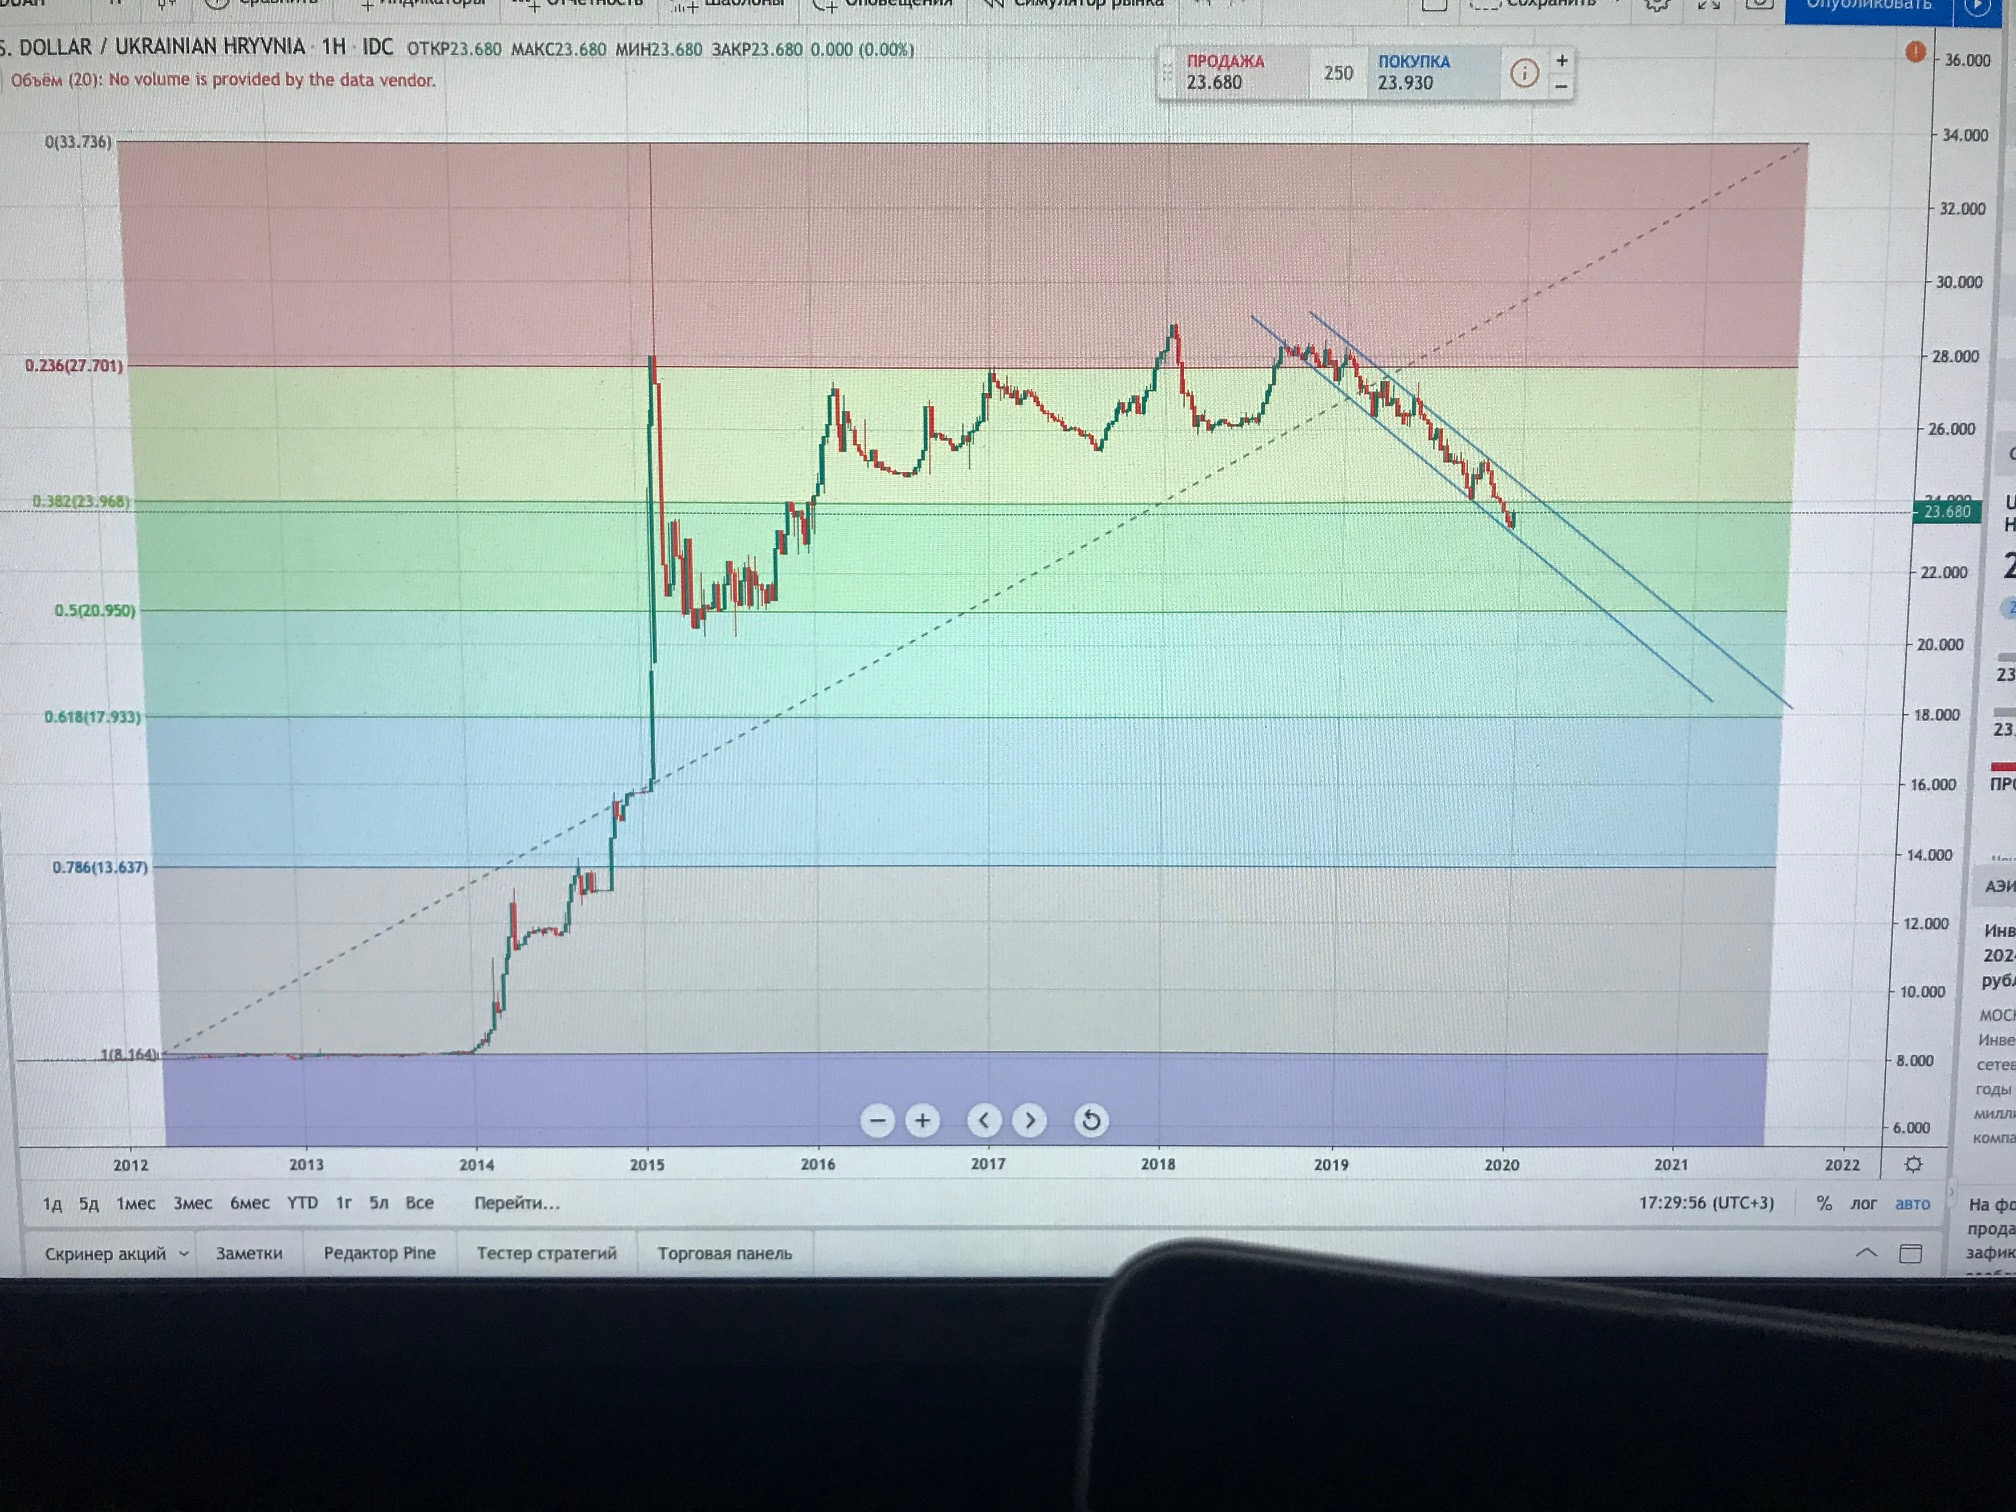Set range to 1мес

135,1203
